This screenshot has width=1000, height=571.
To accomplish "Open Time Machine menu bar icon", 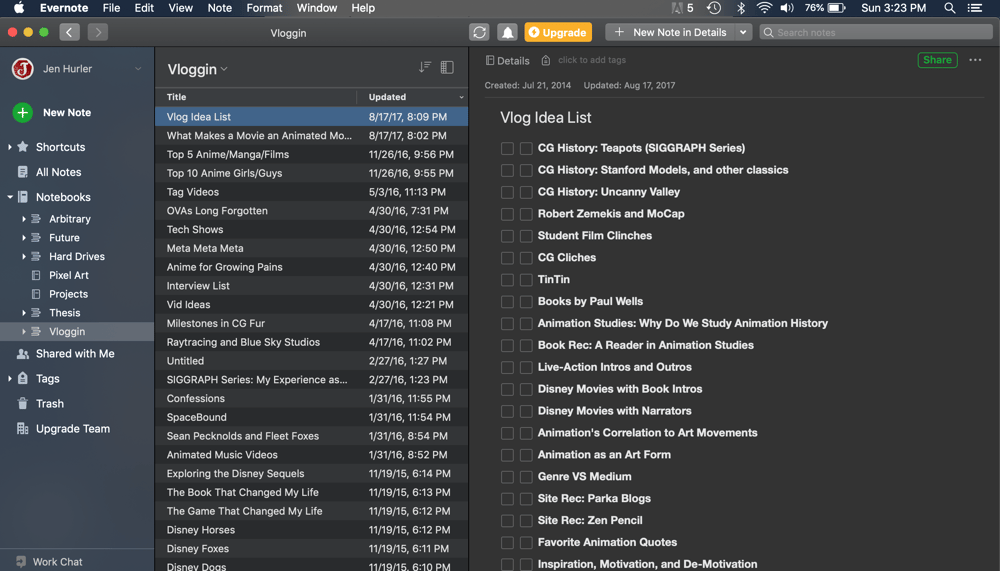I will point(714,8).
